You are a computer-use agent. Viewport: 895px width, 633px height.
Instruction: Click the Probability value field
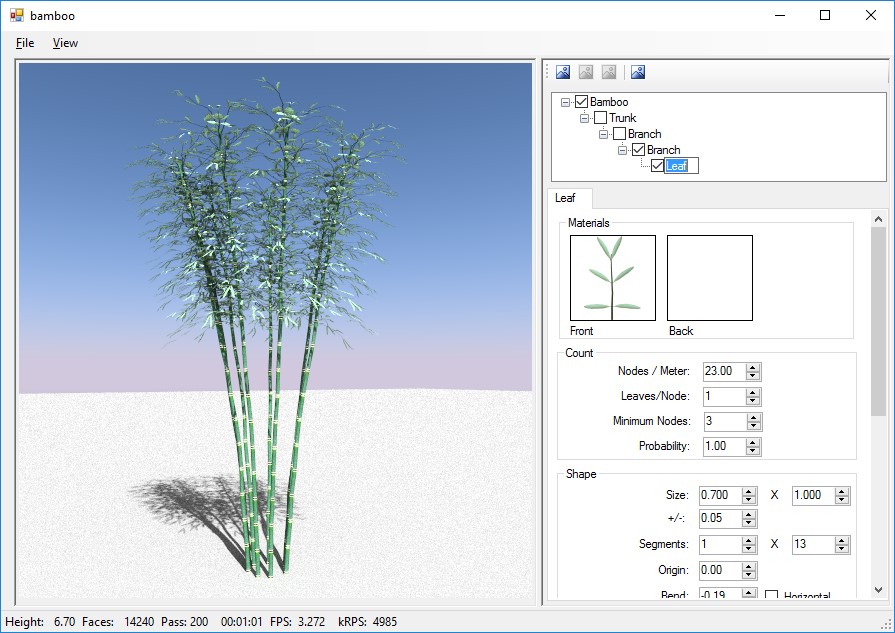click(724, 446)
